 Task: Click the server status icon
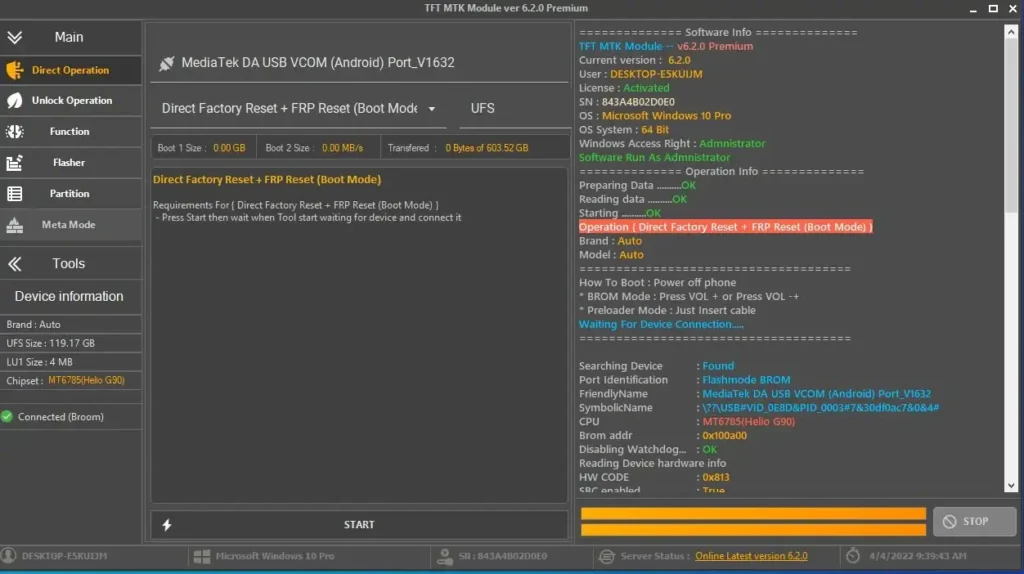[x=607, y=556]
